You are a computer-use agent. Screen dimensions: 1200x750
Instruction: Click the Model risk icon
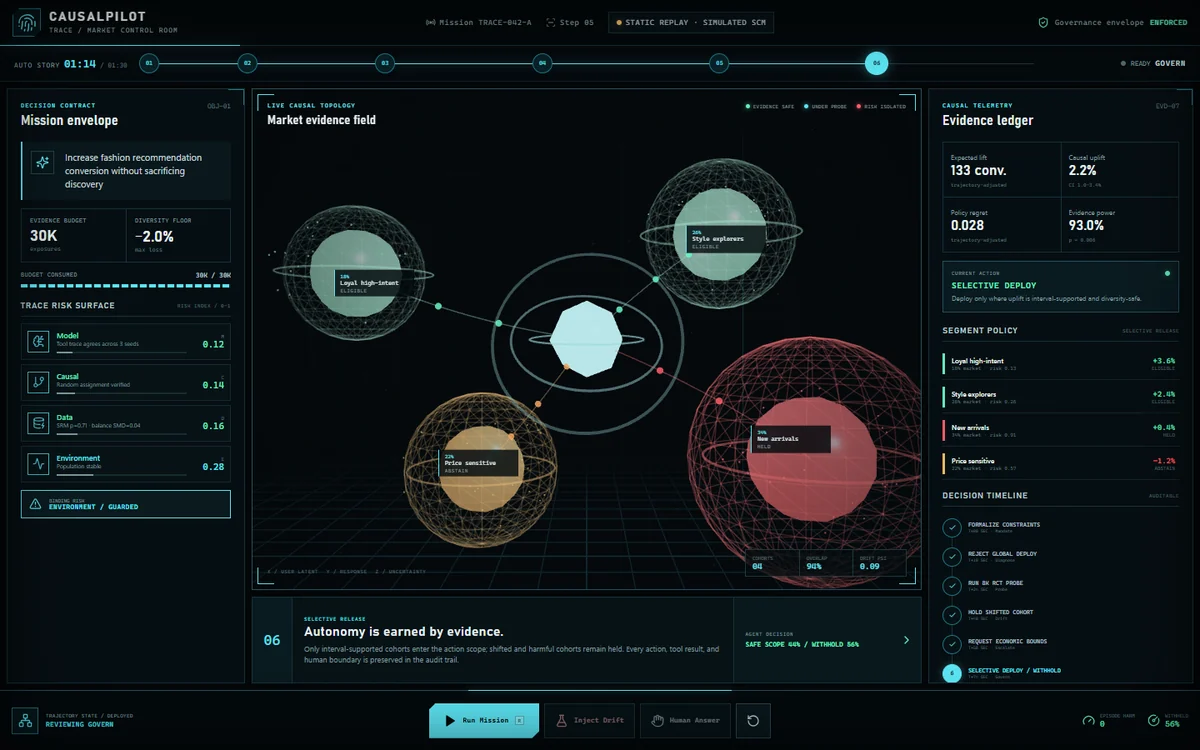pyautogui.click(x=38, y=341)
